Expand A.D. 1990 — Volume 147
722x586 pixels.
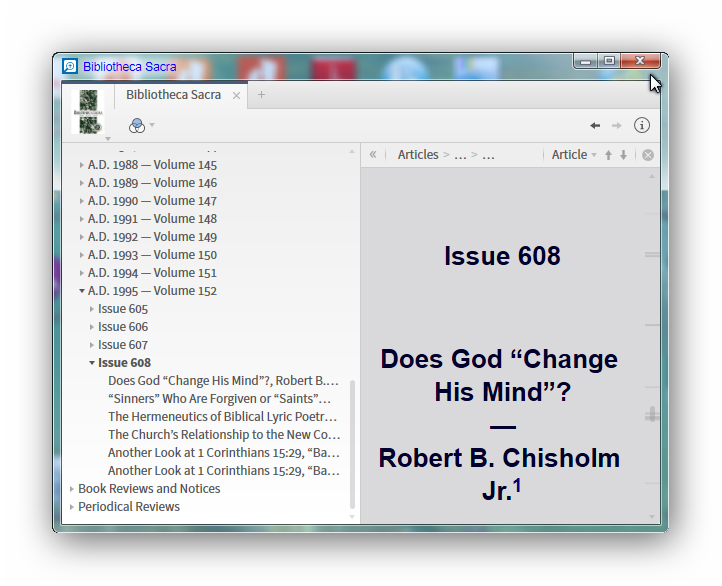point(82,201)
